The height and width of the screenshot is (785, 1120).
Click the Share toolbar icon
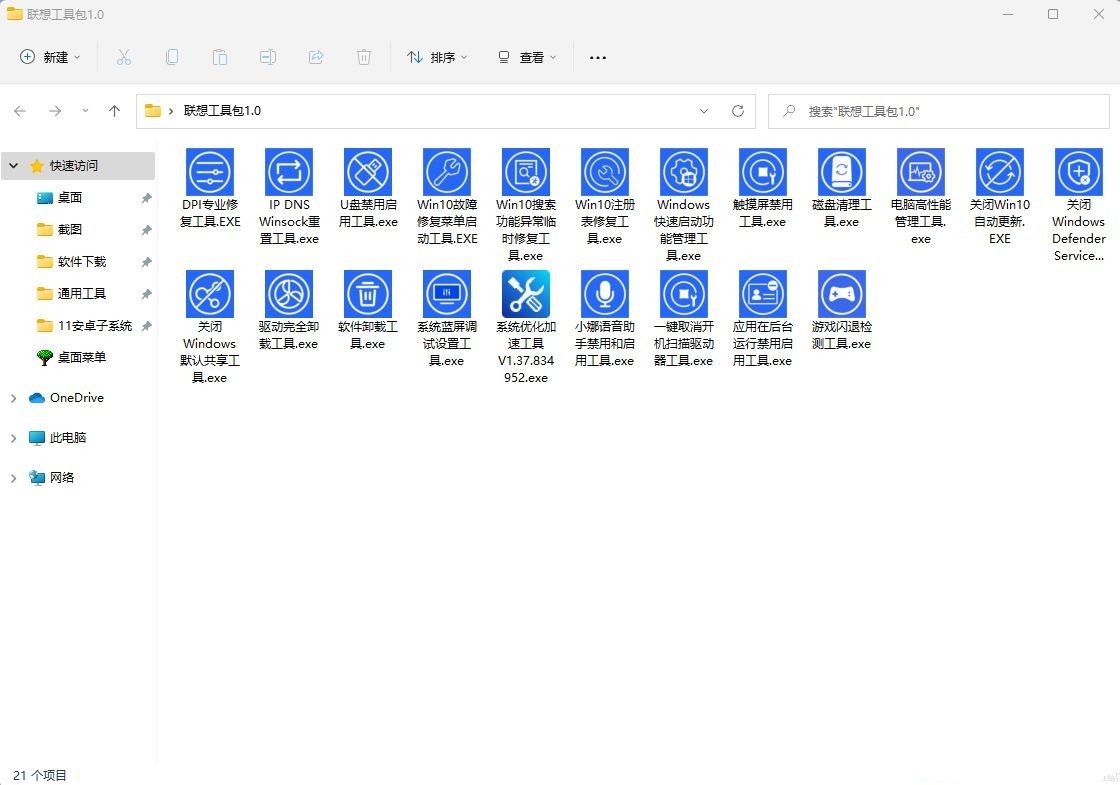click(316, 57)
